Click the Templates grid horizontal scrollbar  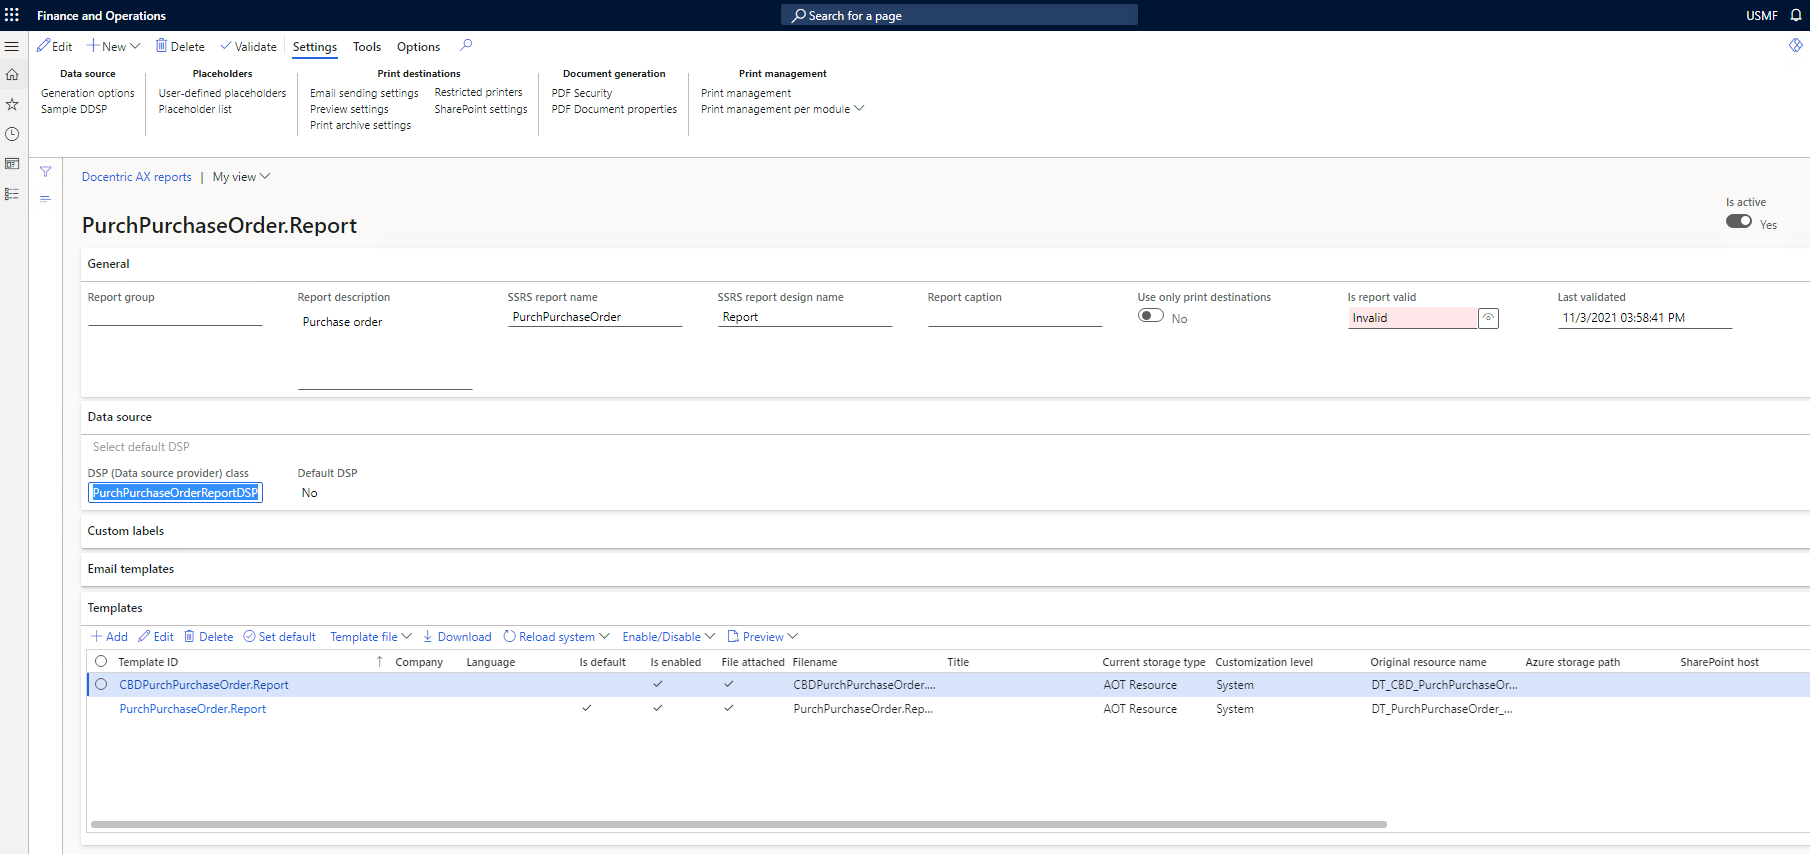tap(739, 824)
